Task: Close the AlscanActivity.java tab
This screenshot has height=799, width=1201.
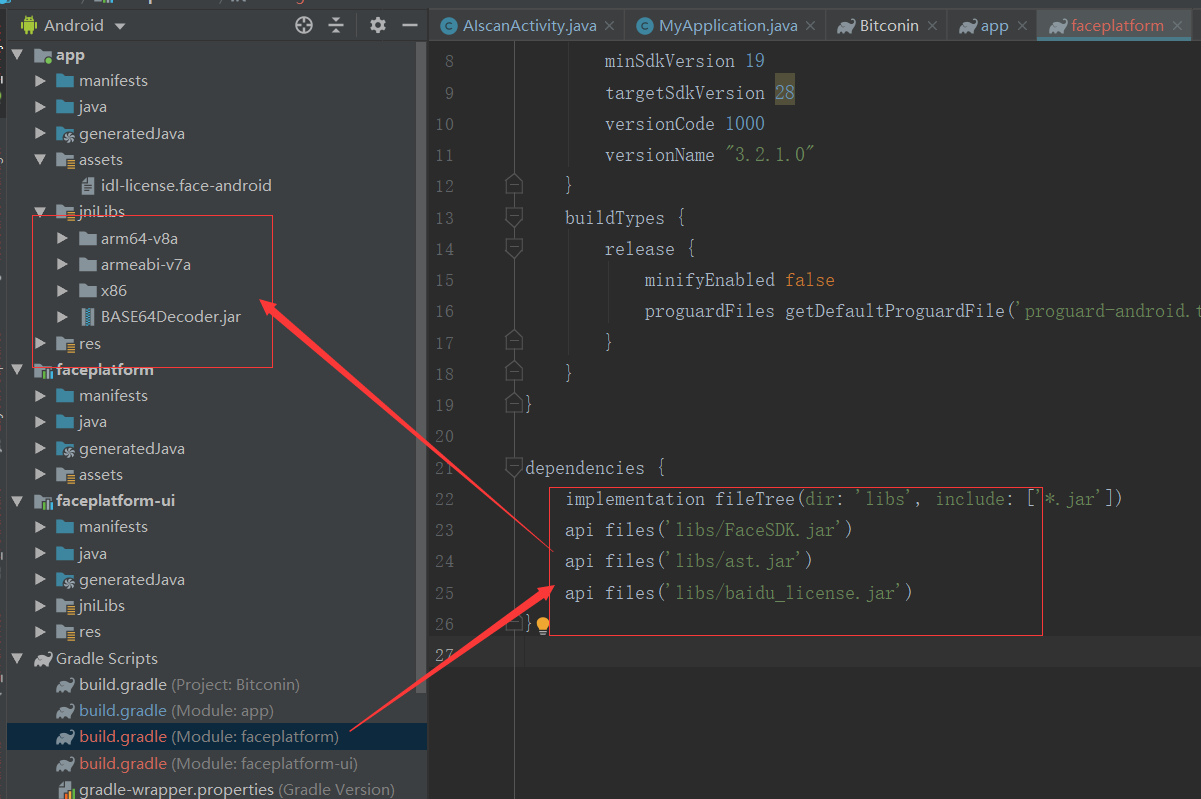Action: (x=609, y=26)
